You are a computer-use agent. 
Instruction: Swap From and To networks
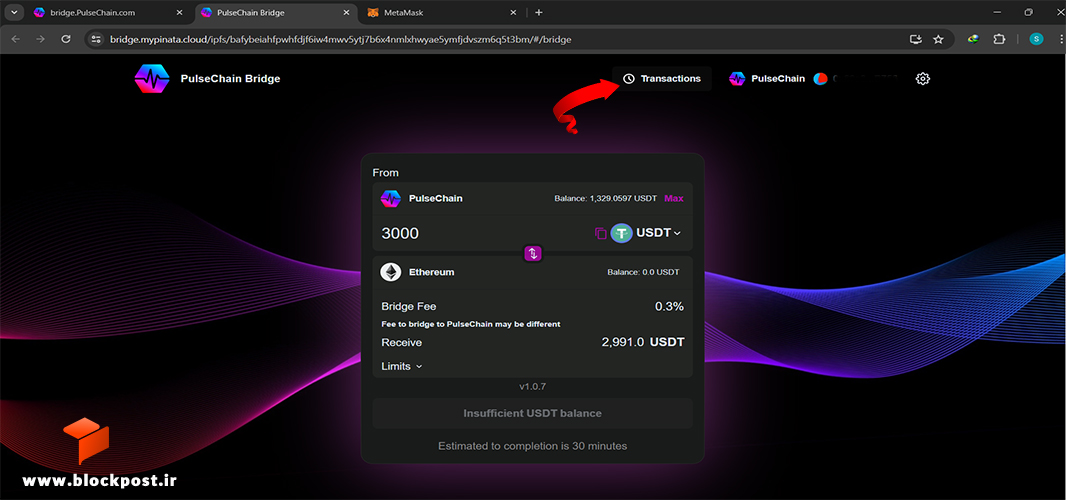[533, 254]
